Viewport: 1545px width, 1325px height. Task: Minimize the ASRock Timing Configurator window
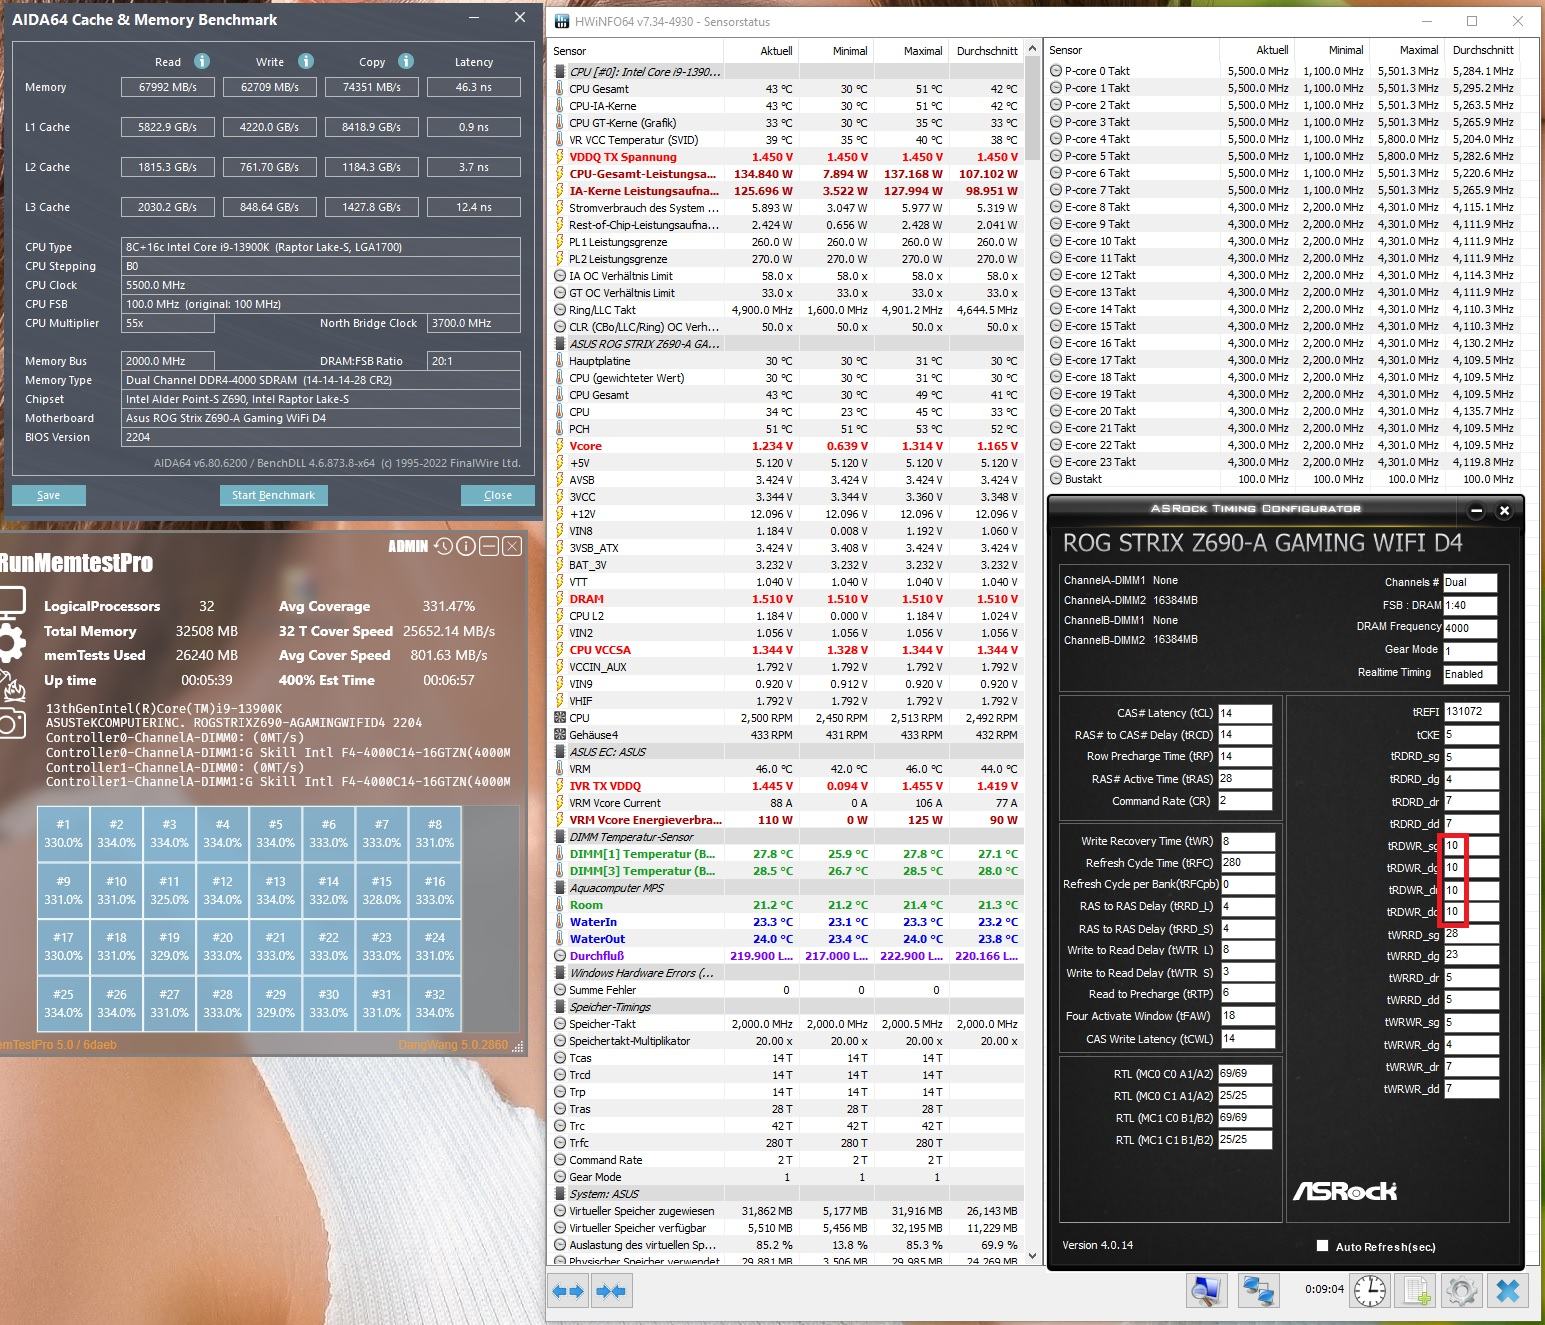tap(1477, 511)
